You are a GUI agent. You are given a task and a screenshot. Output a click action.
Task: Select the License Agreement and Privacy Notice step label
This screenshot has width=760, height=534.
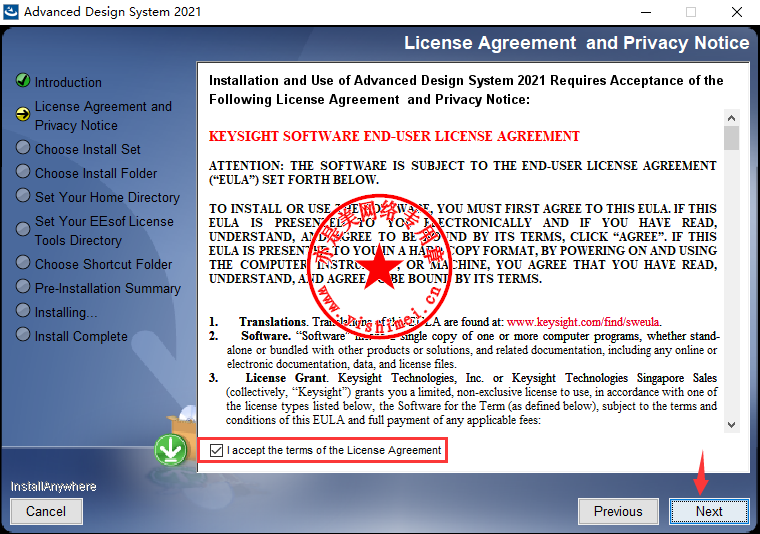(x=103, y=116)
